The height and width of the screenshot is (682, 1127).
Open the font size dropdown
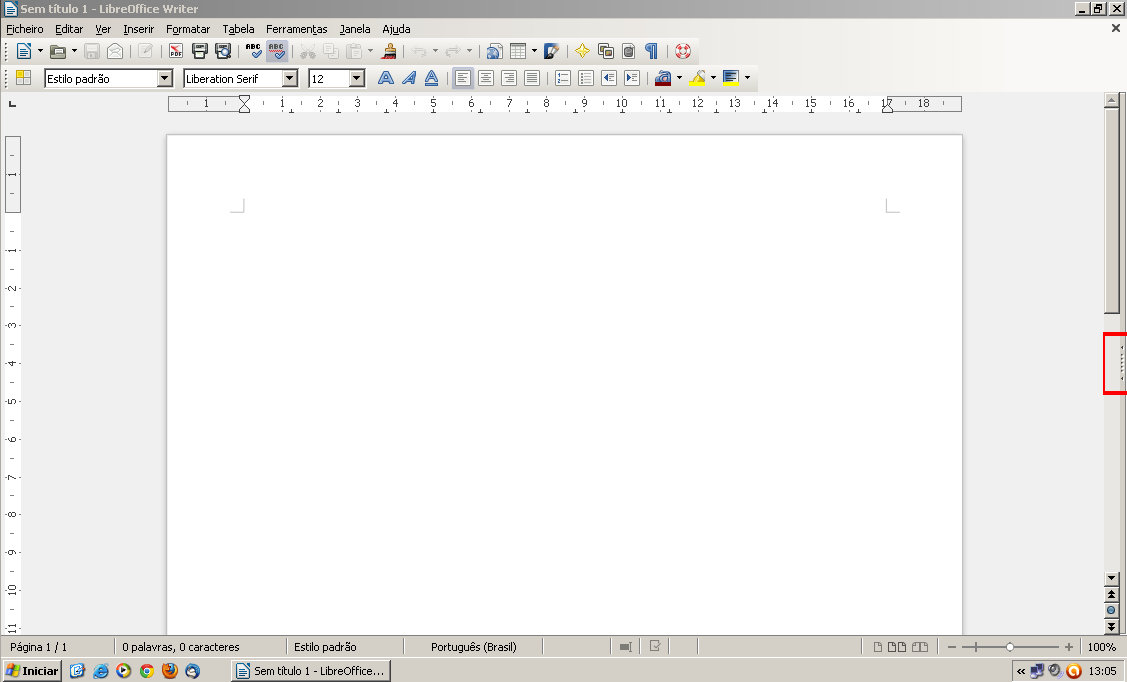click(x=357, y=78)
